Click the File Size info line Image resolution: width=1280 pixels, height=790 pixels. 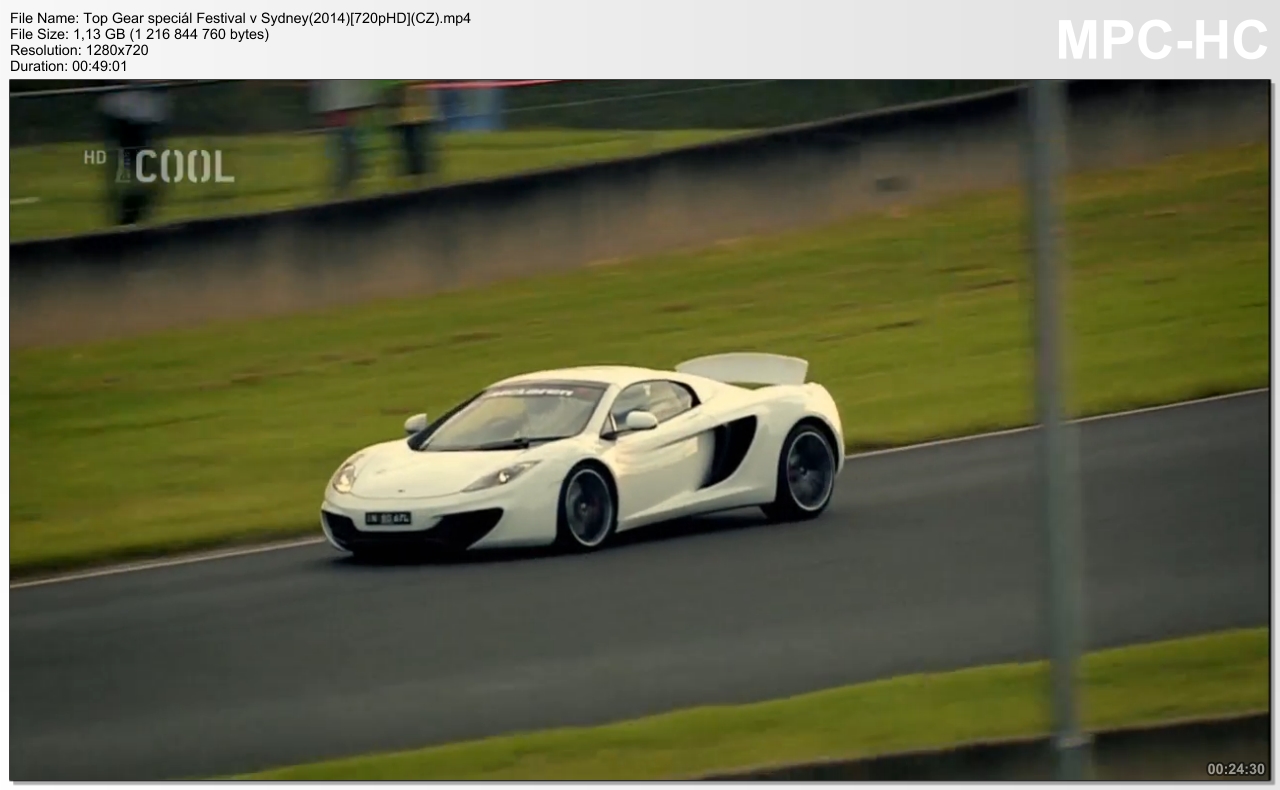[139, 34]
